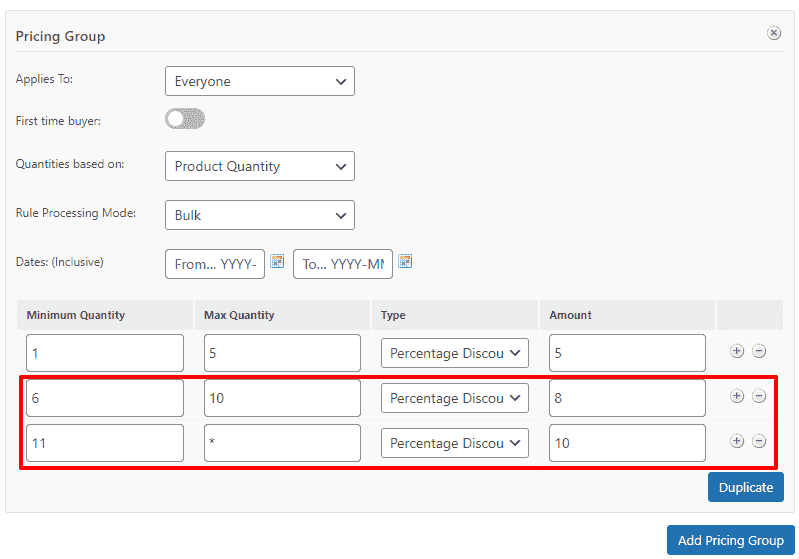The width and height of the screenshot is (799, 559).
Task: Open the Type dropdown for the 11 quantity row
Action: point(455,443)
